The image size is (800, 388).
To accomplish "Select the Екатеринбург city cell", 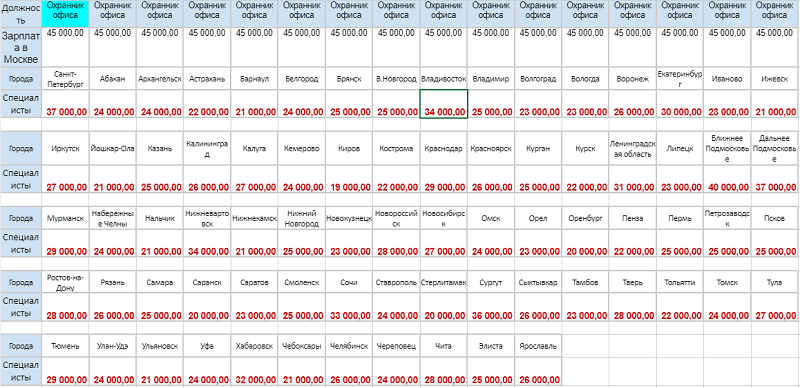I will coord(680,79).
